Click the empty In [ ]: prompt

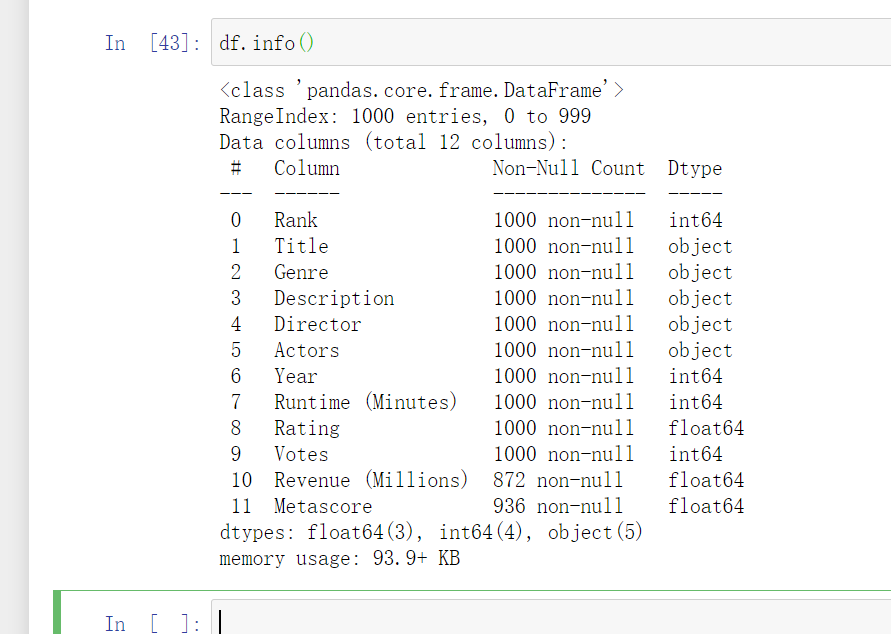point(152,624)
